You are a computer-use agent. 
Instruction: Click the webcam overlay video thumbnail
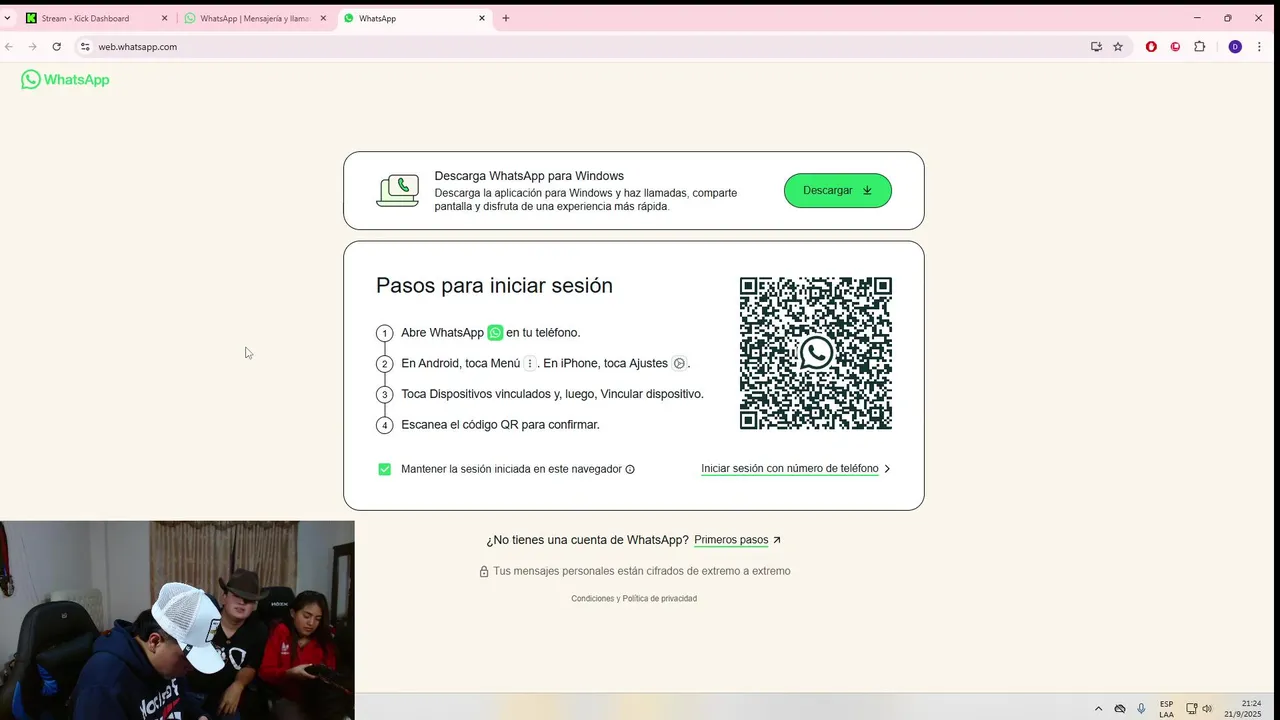tap(177, 620)
